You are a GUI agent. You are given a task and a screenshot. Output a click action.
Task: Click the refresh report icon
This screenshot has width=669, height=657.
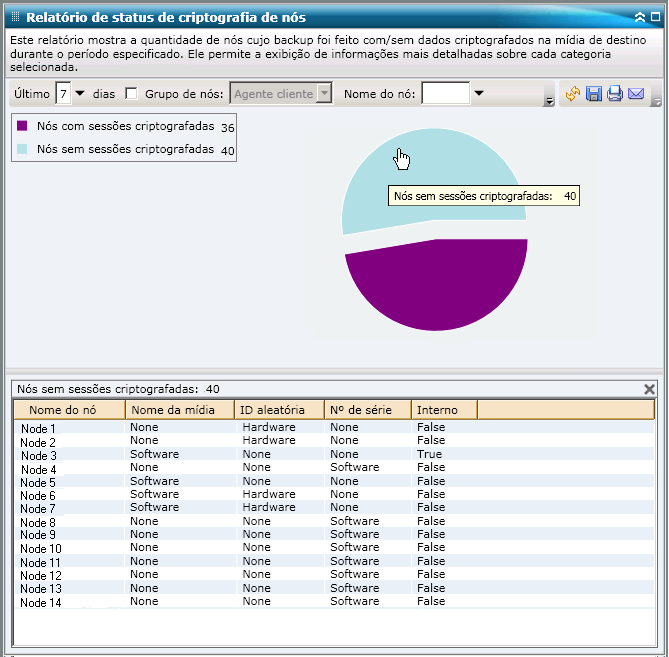point(572,94)
